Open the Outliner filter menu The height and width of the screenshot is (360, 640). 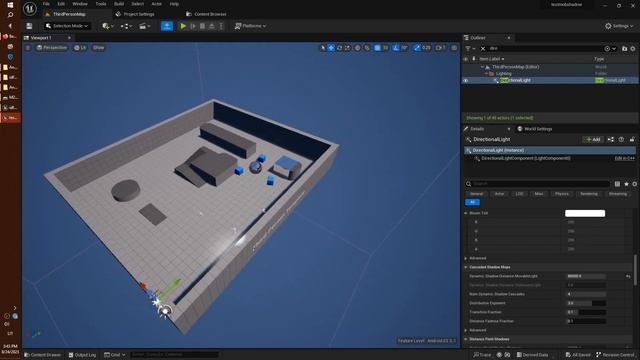(x=470, y=48)
